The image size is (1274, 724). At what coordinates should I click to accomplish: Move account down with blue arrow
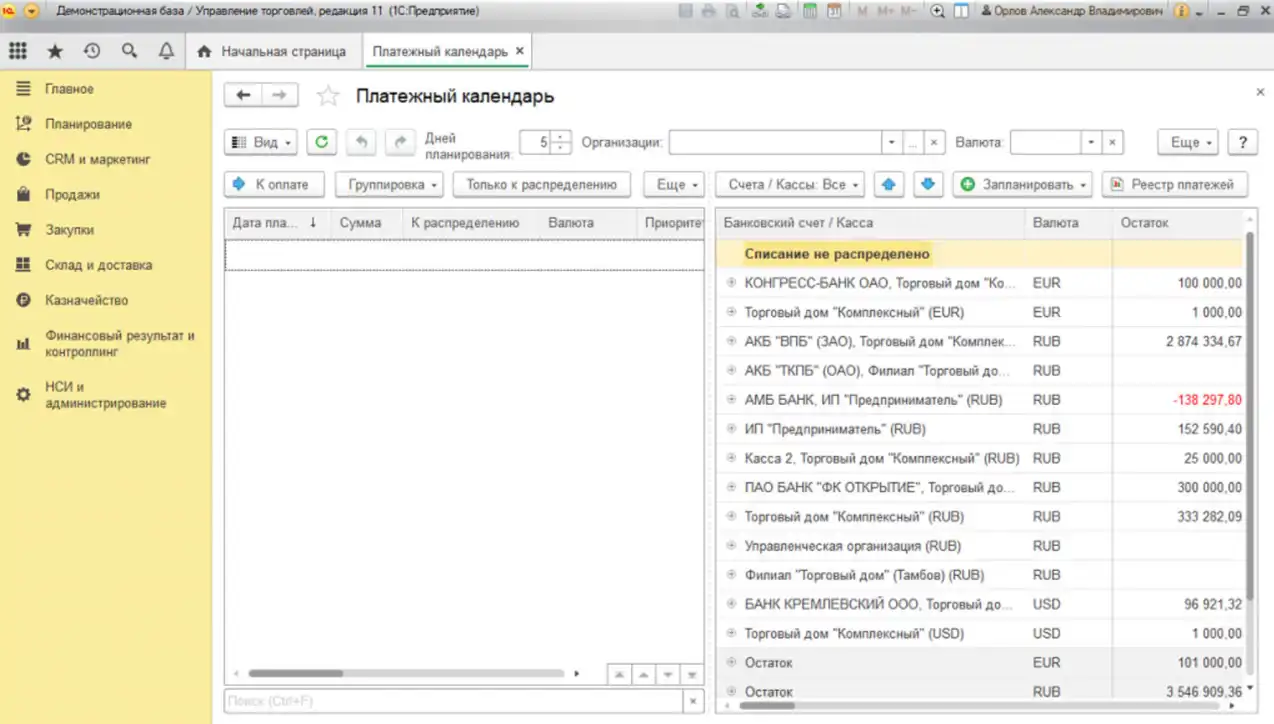pyautogui.click(x=929, y=185)
